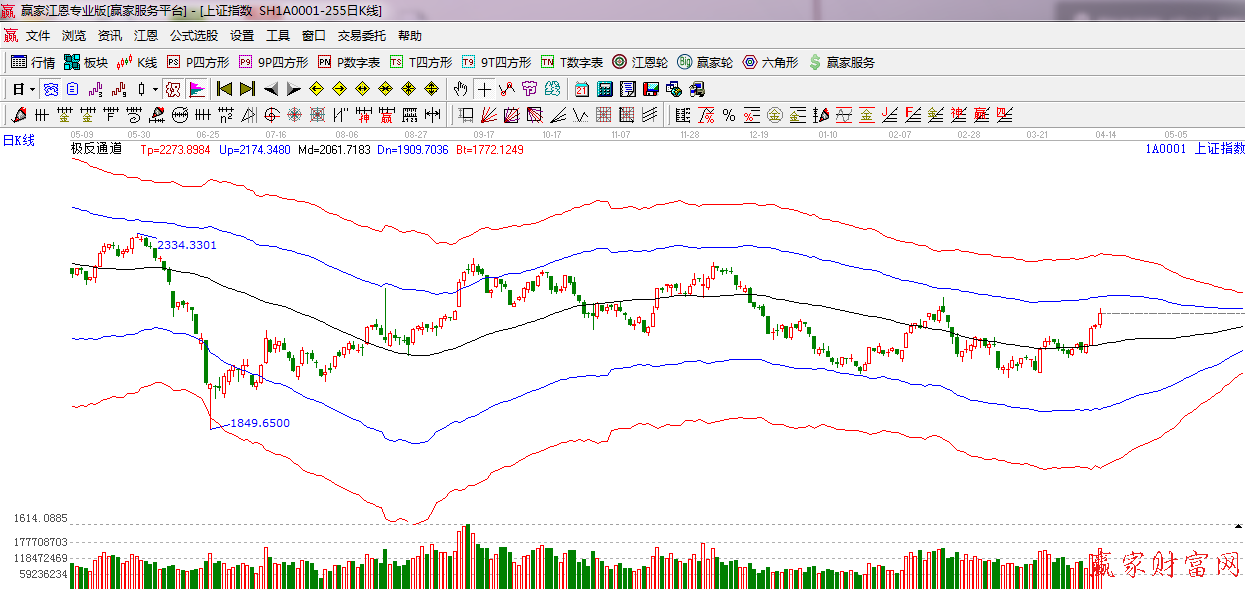
Task: Expand the 日 period dropdown arrow
Action: pos(32,89)
